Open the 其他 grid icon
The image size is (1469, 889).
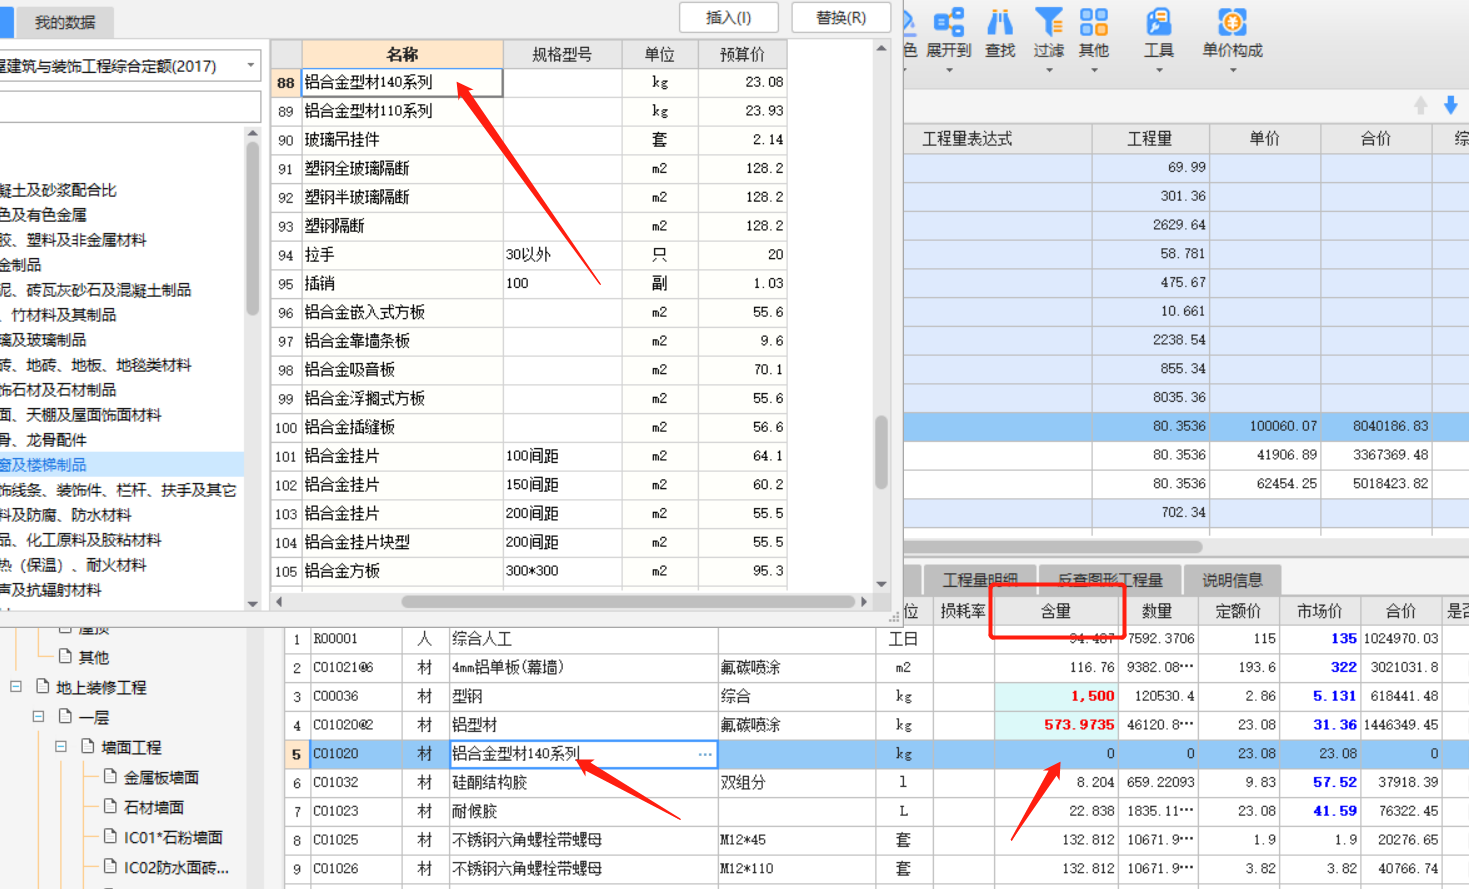[1094, 22]
